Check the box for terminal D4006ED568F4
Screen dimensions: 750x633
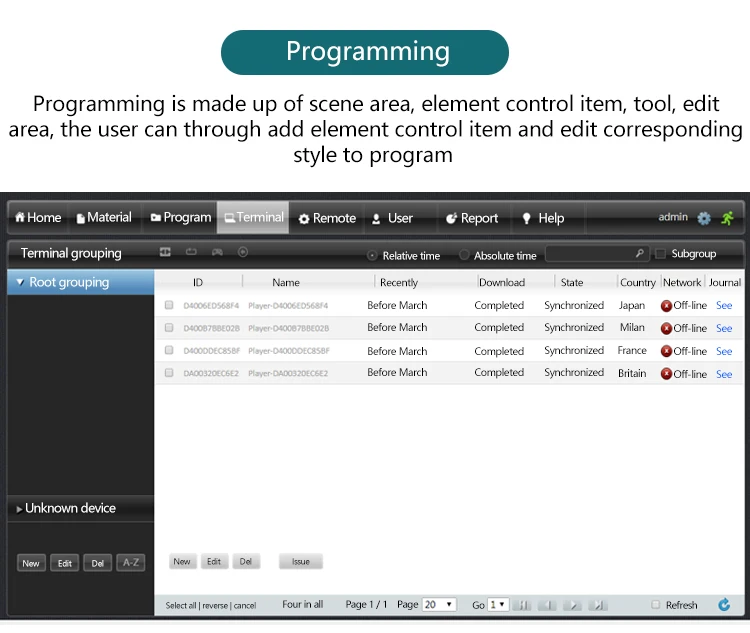click(x=169, y=305)
